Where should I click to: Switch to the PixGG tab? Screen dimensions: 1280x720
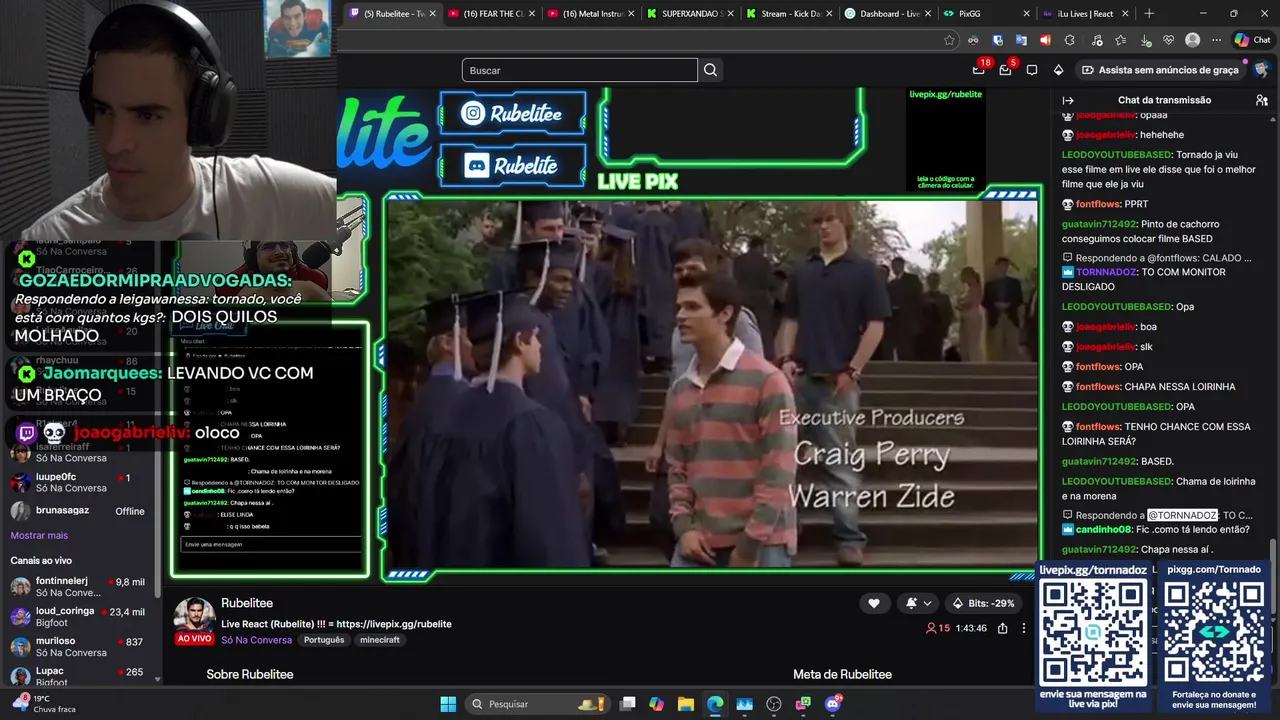[x=986, y=13]
